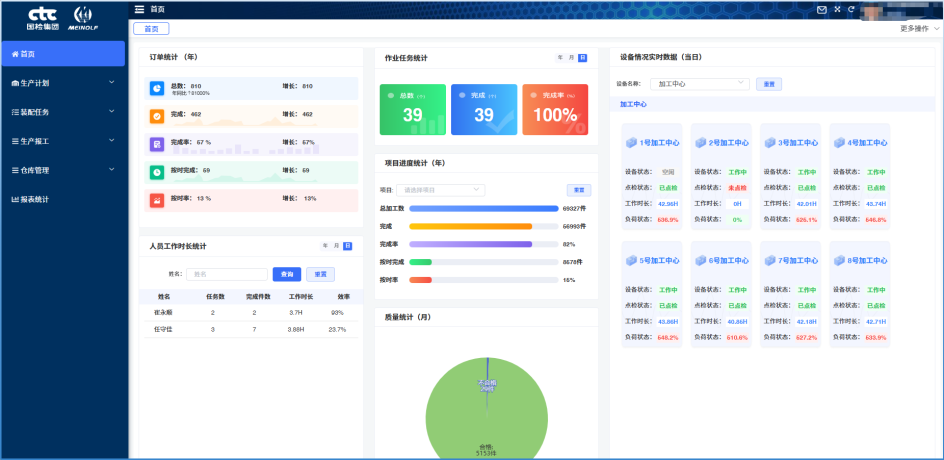This screenshot has width=944, height=460.
Task: Click the 8号加工中心 machine icon
Action: (x=839, y=260)
